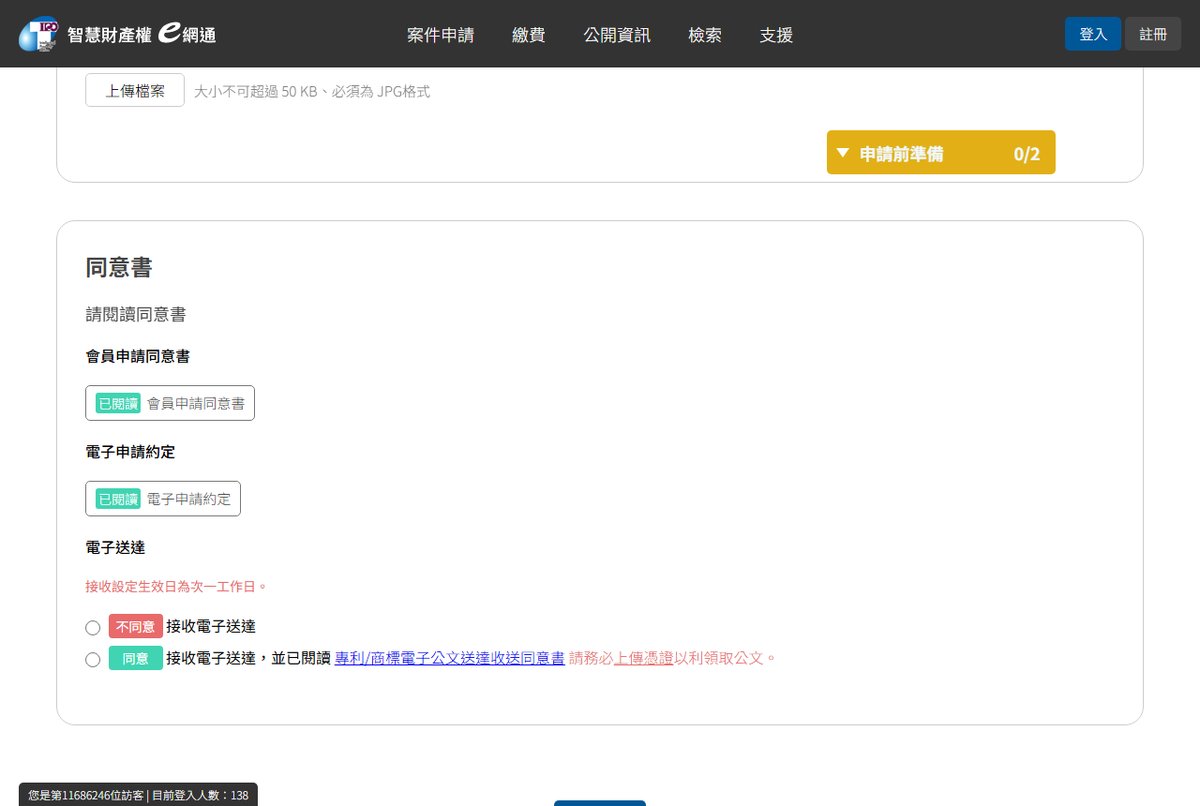1200x806 pixels.
Task: Click the 同意書 section heading
Action: point(119,268)
